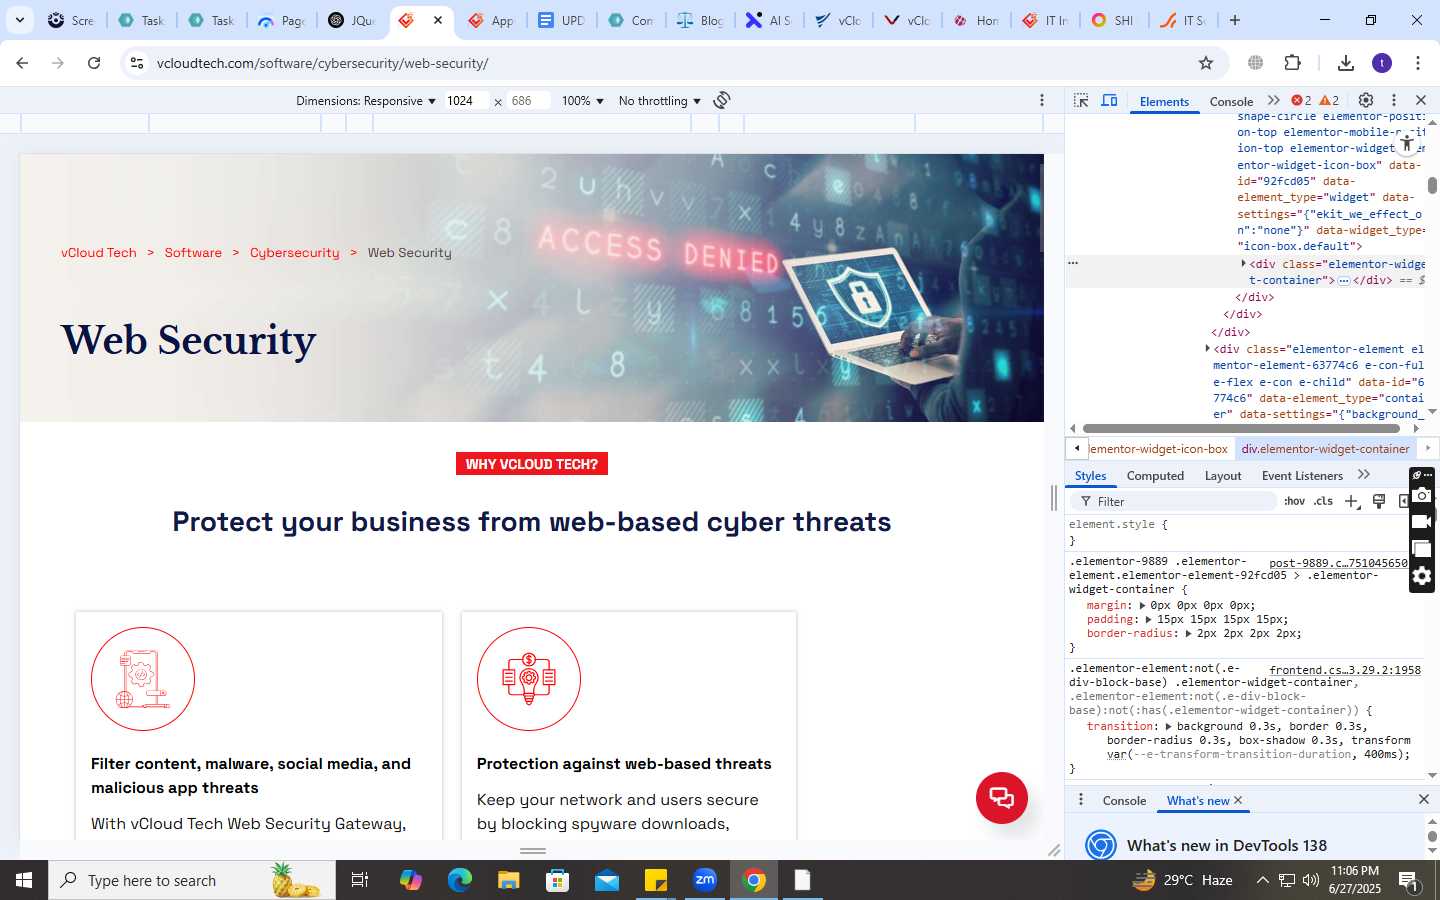Click the ellipsis button inside widget-container div
The width and height of the screenshot is (1440, 900).
1344,281
